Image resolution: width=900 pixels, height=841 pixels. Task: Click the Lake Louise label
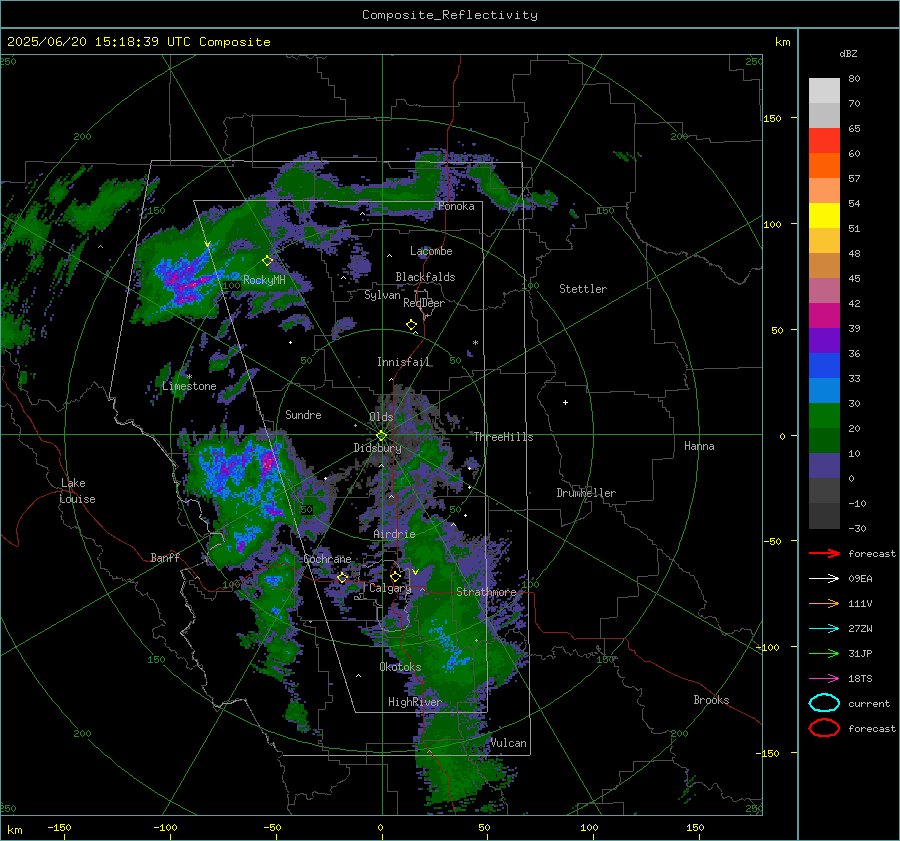pyautogui.click(x=77, y=491)
